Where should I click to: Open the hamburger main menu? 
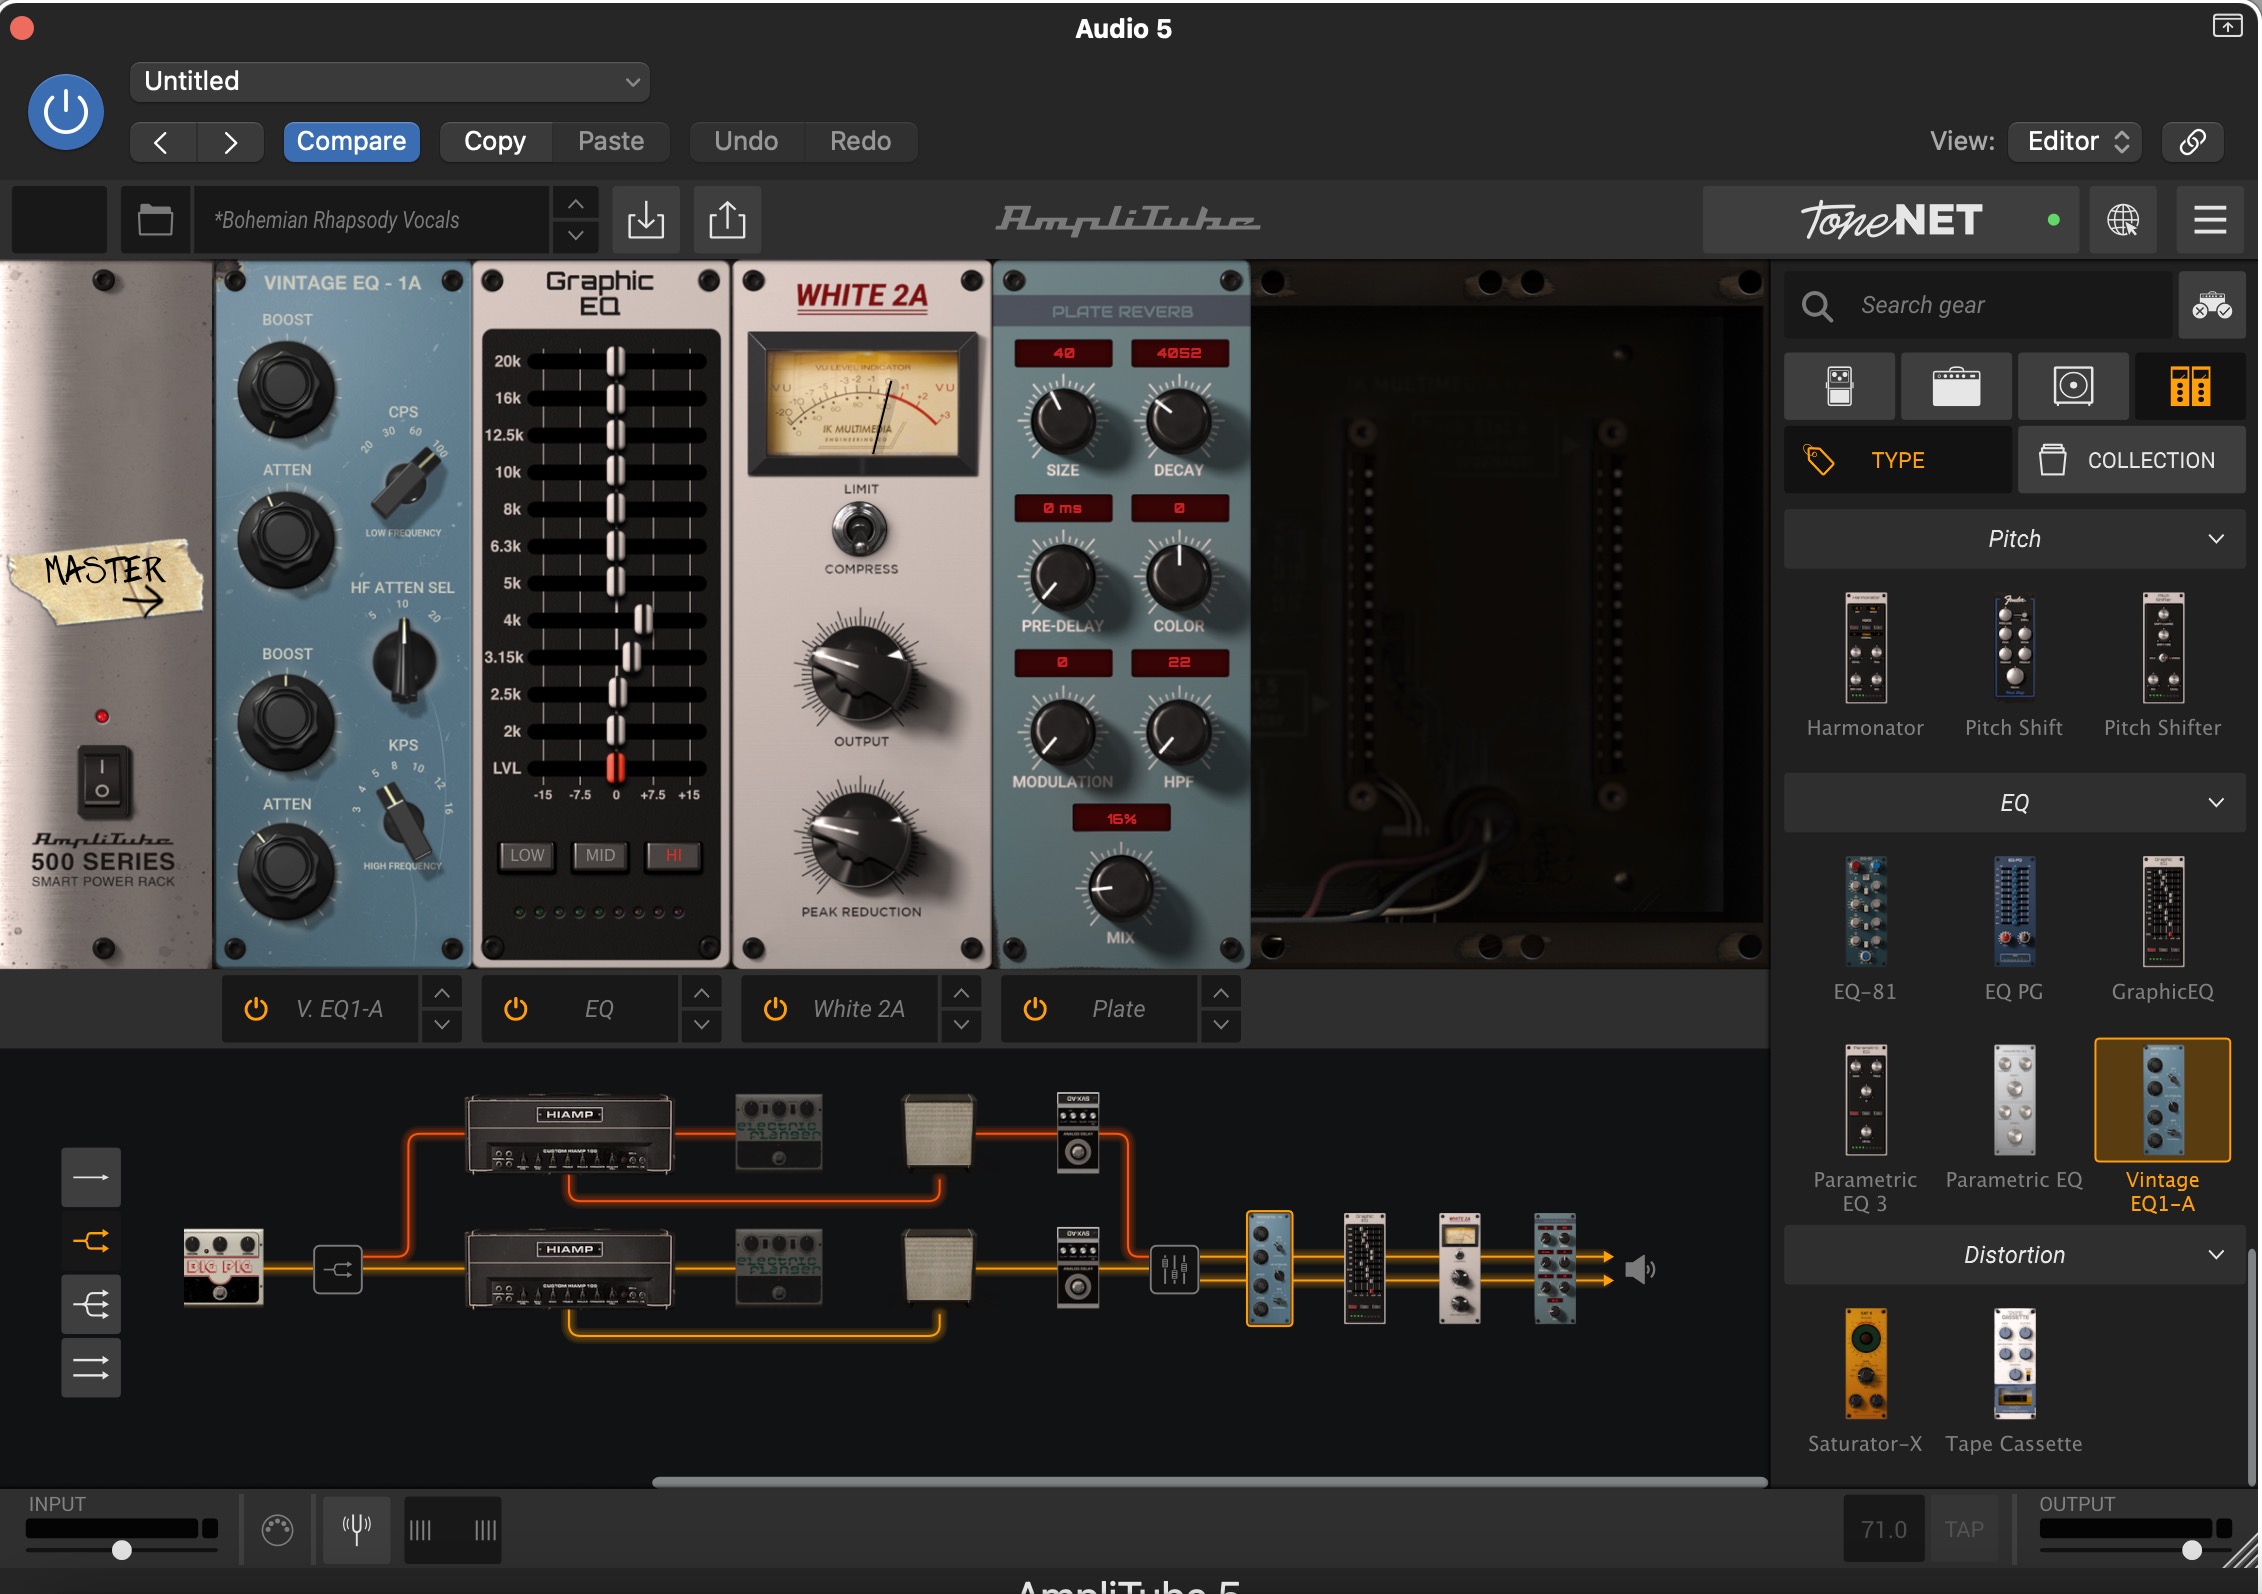point(2210,220)
